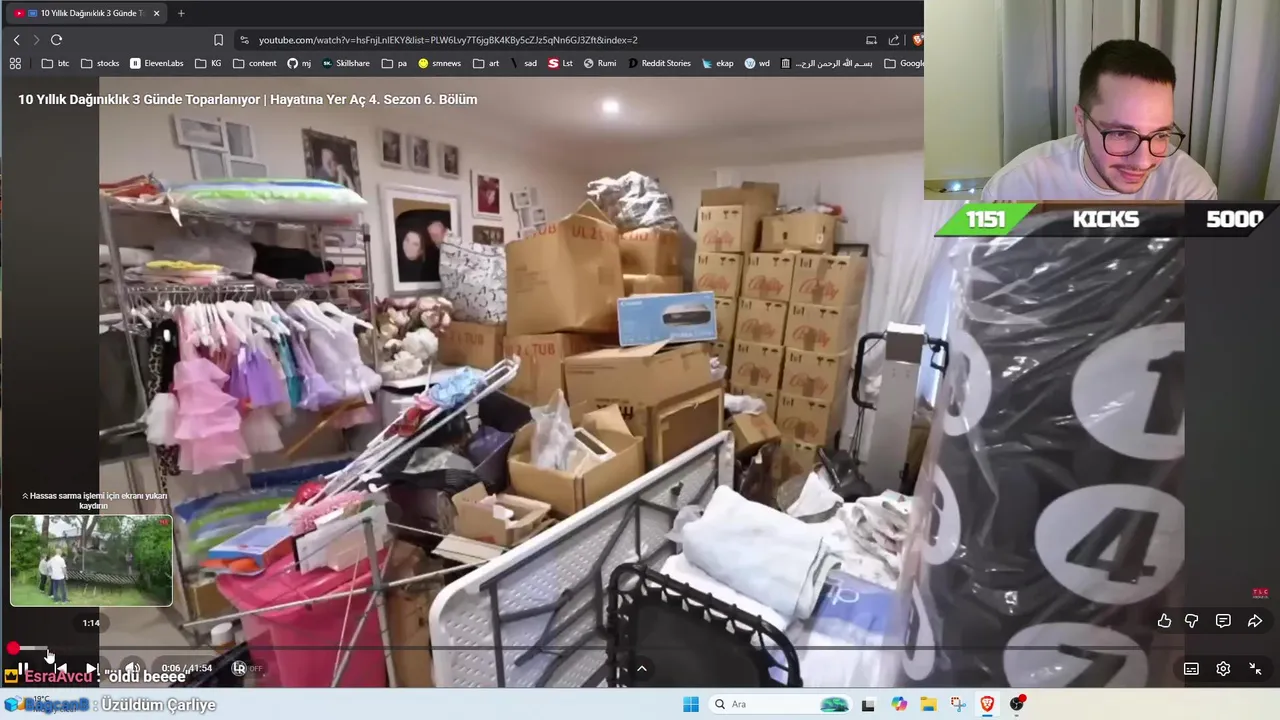Viewport: 1280px width, 720px height.
Task: Open the player settings gear
Action: tap(1223, 669)
